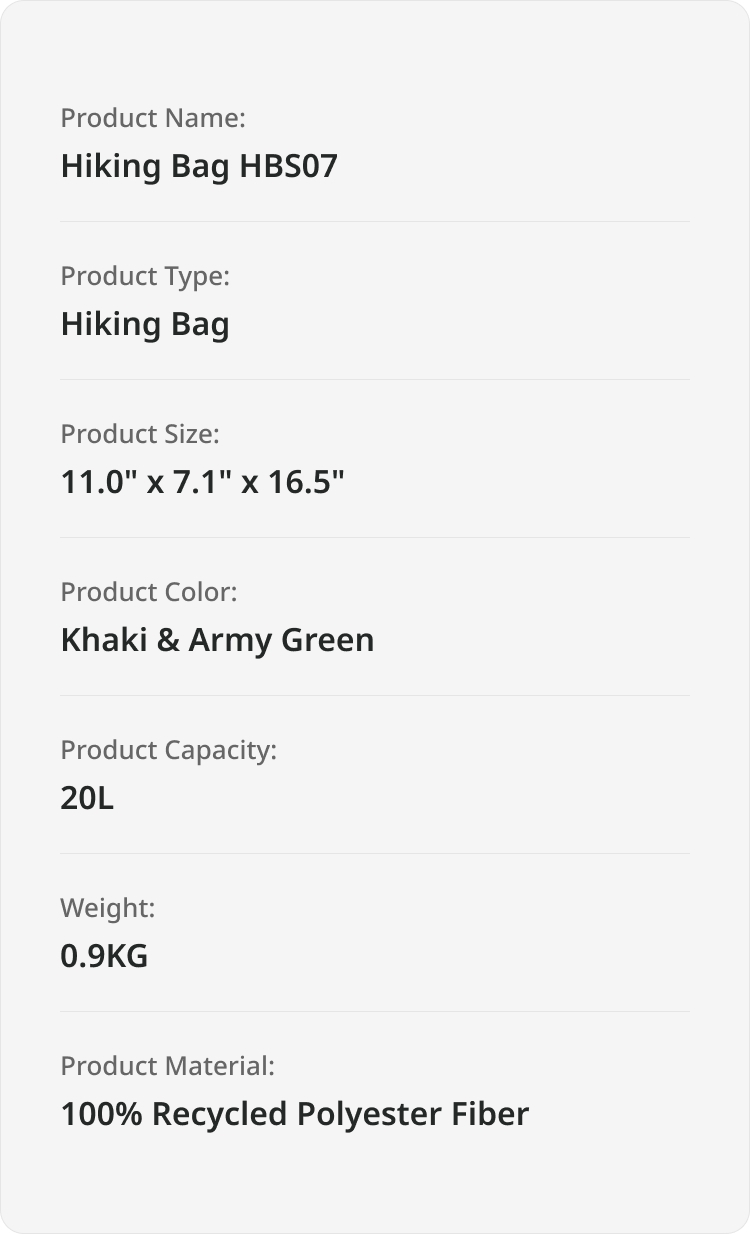This screenshot has height=1234, width=750.
Task: Select the 11.0" x 7.1" x 16.5" dimensions
Action: [x=203, y=482]
